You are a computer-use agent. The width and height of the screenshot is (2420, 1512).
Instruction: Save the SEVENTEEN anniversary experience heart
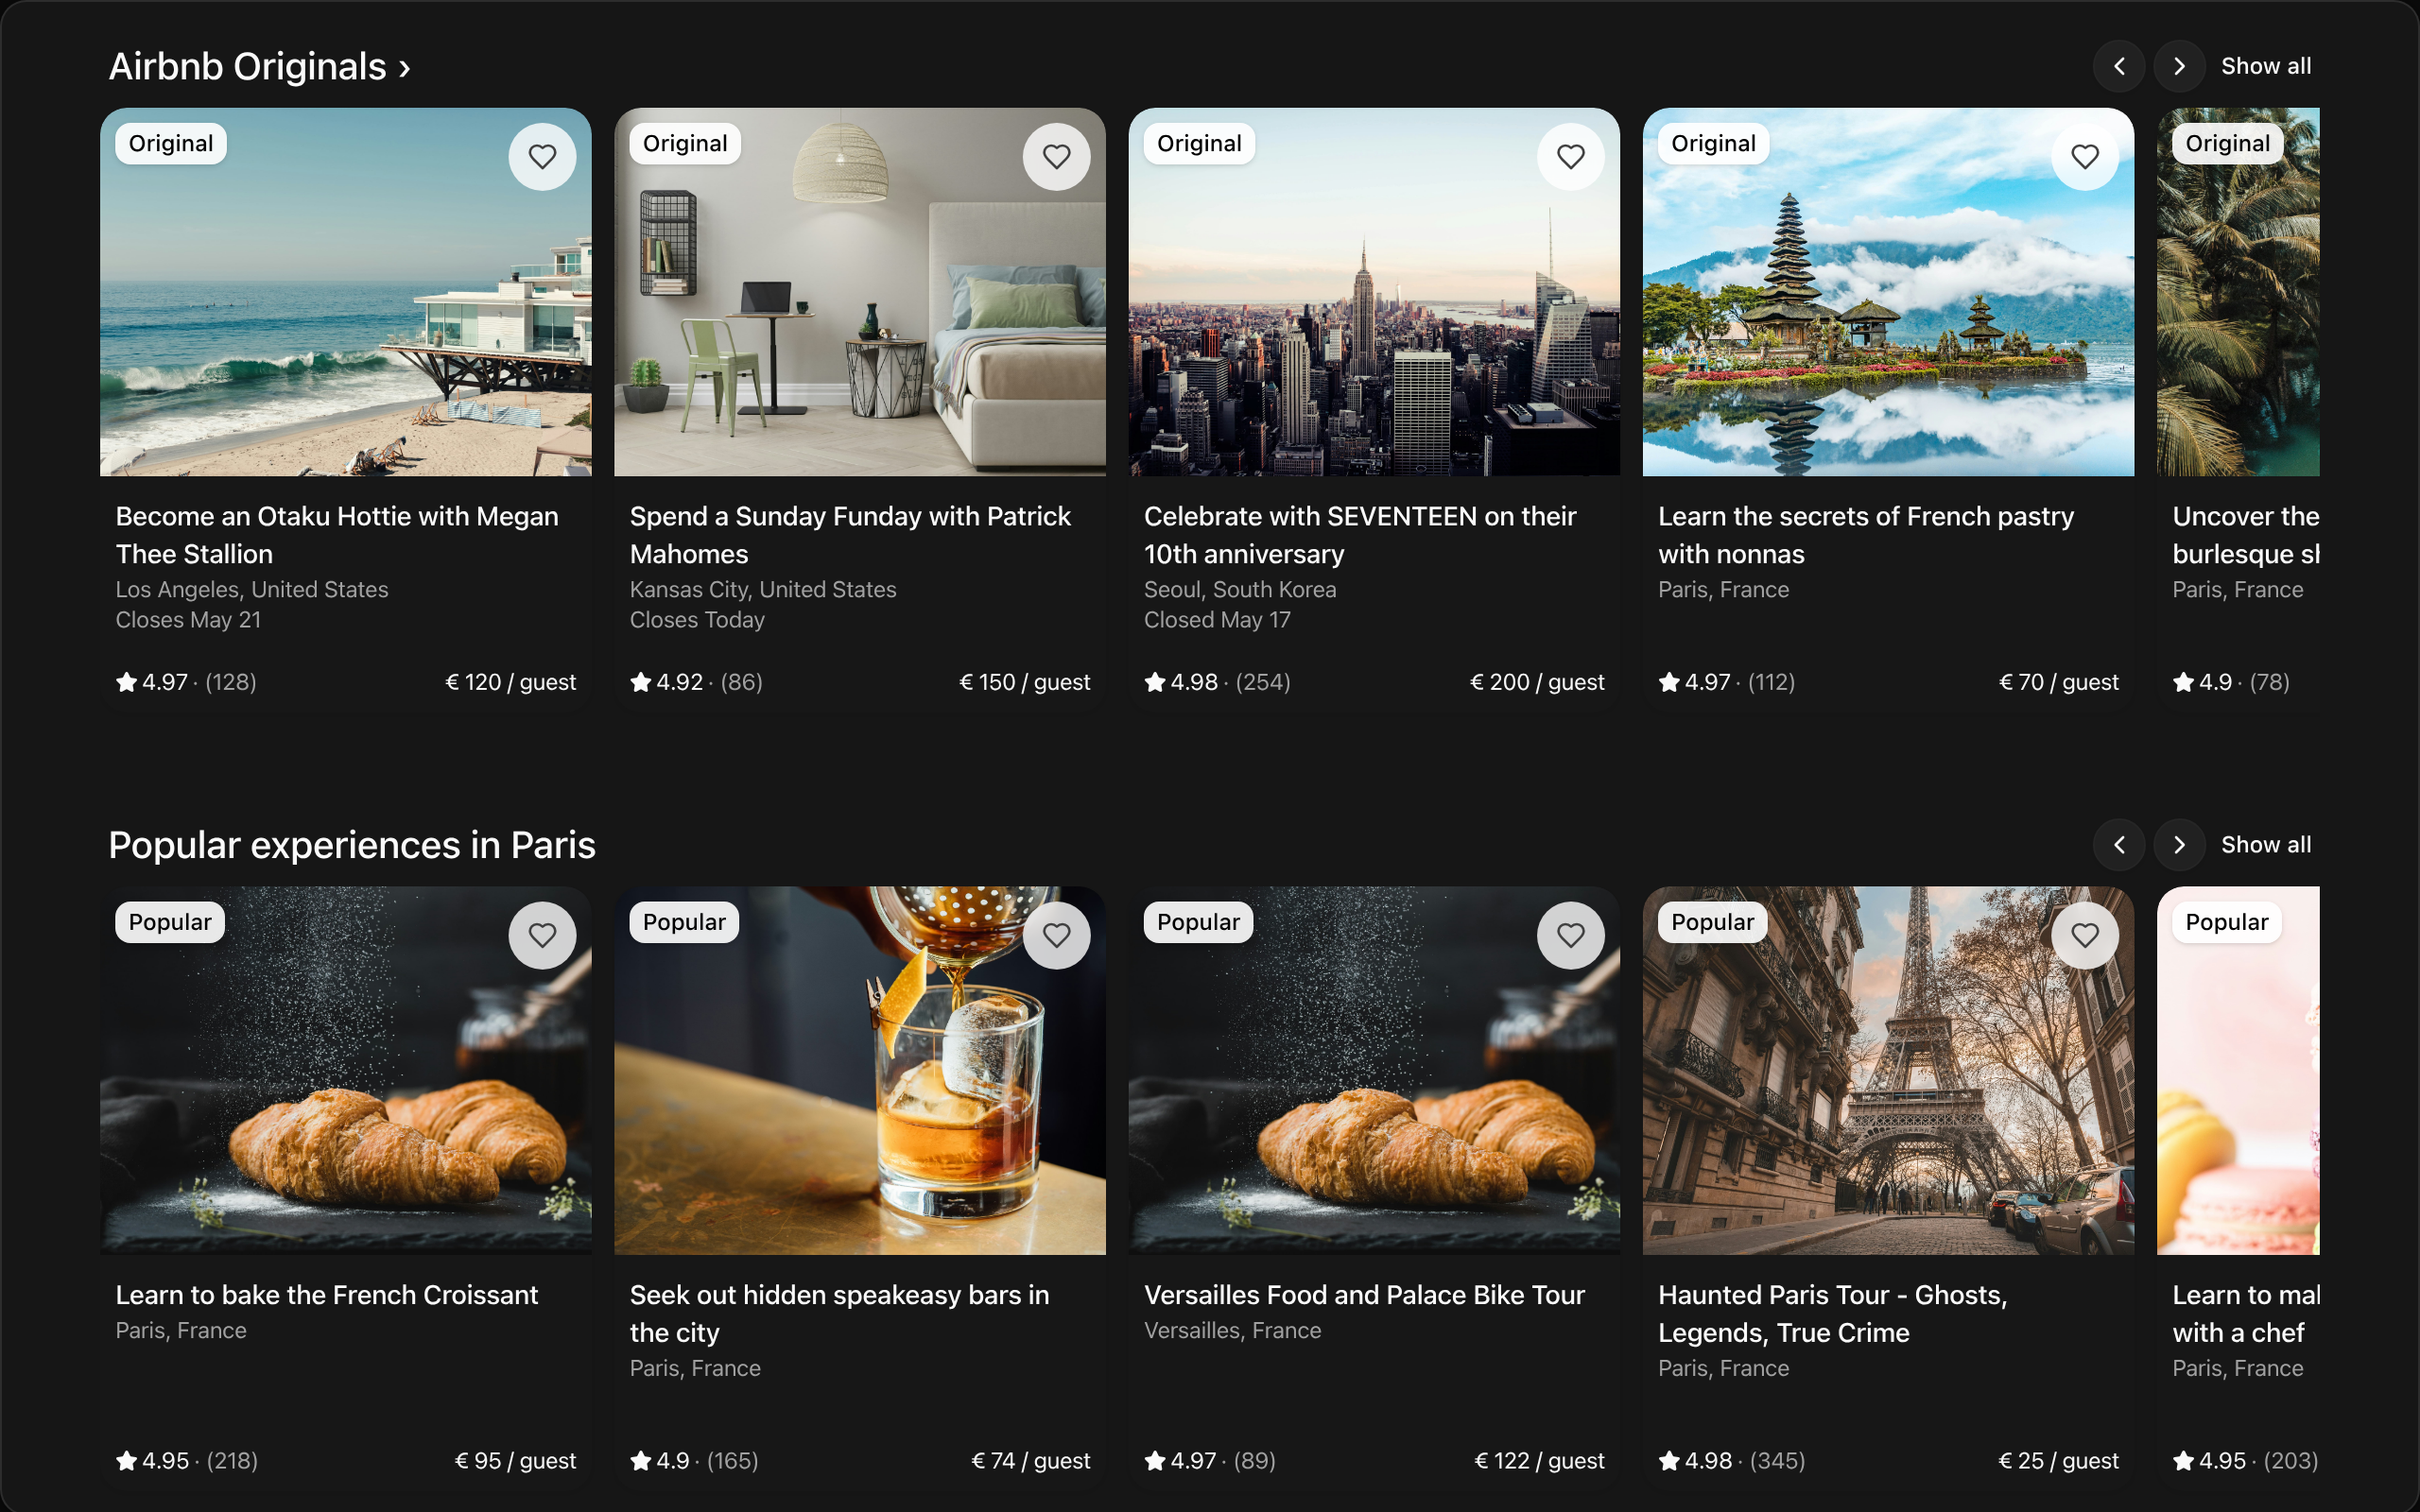[x=1570, y=156]
